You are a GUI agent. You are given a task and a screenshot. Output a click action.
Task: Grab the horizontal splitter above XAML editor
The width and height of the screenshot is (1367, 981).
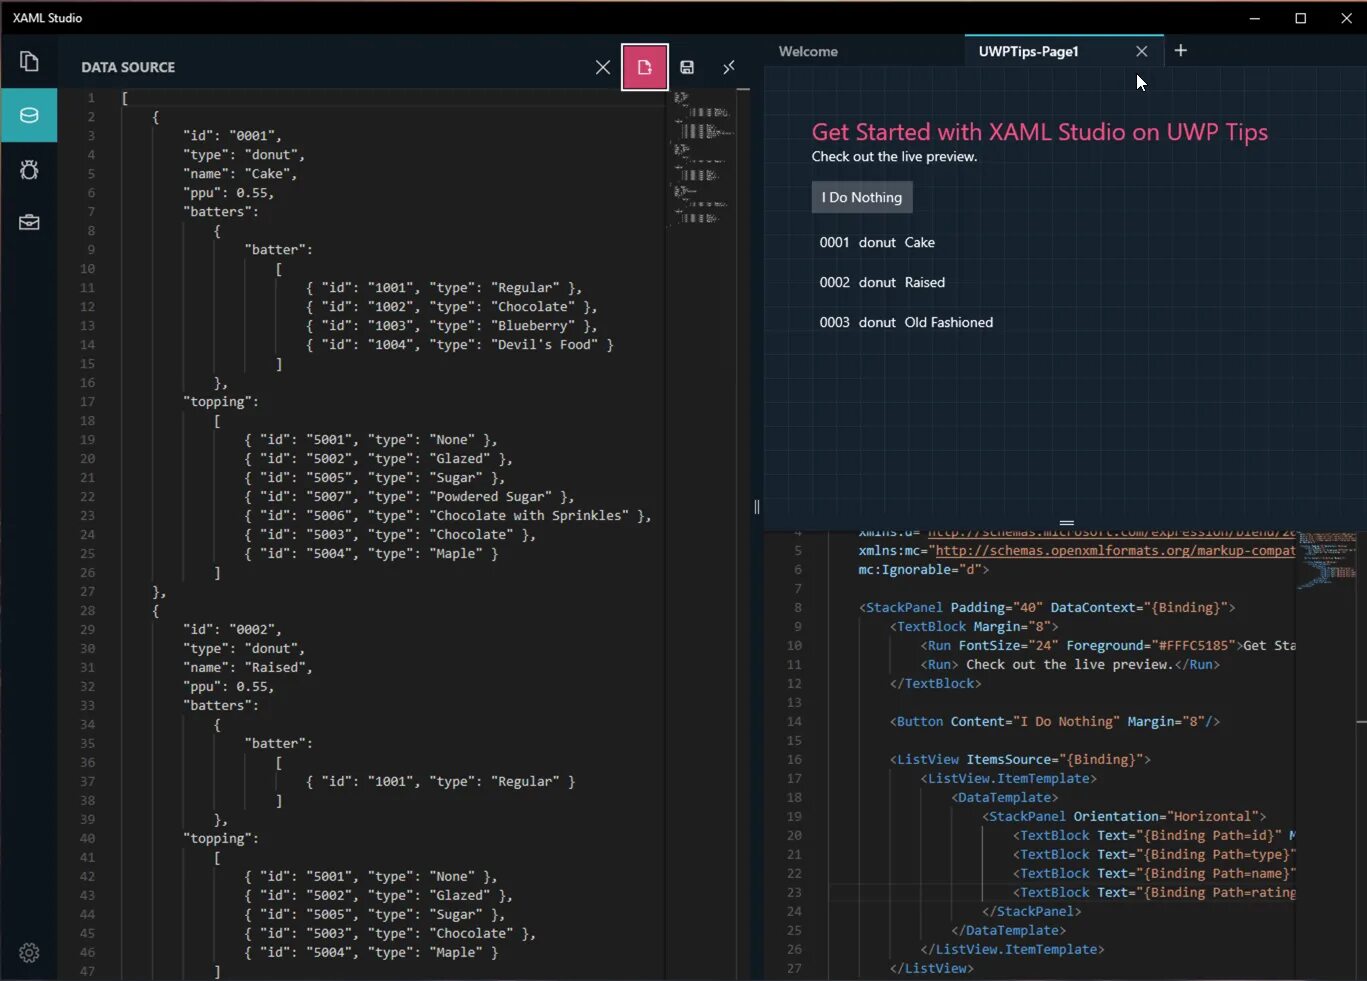coord(1066,523)
